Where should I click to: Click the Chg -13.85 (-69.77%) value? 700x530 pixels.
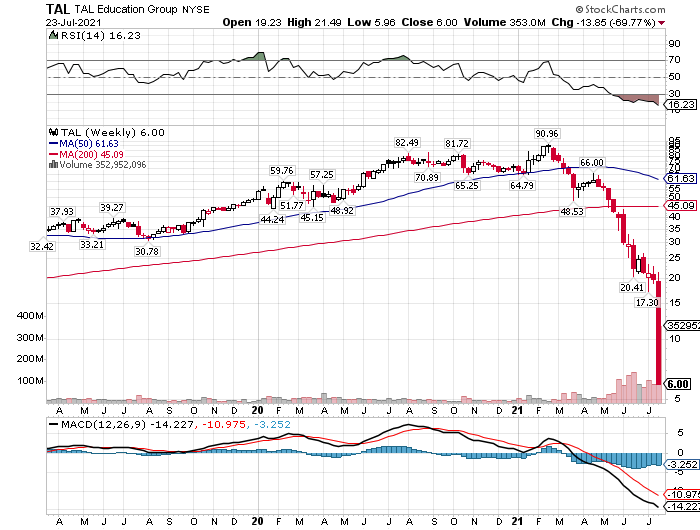[603, 22]
